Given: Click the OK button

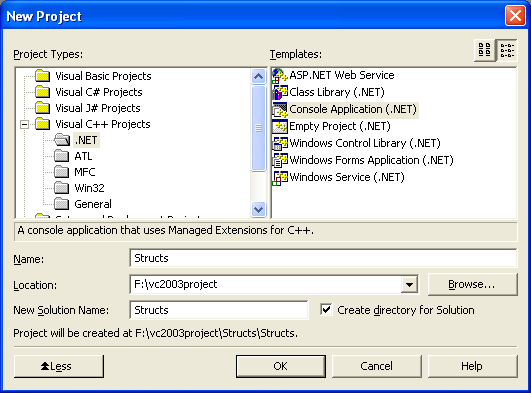Looking at the screenshot, I should 281,366.
